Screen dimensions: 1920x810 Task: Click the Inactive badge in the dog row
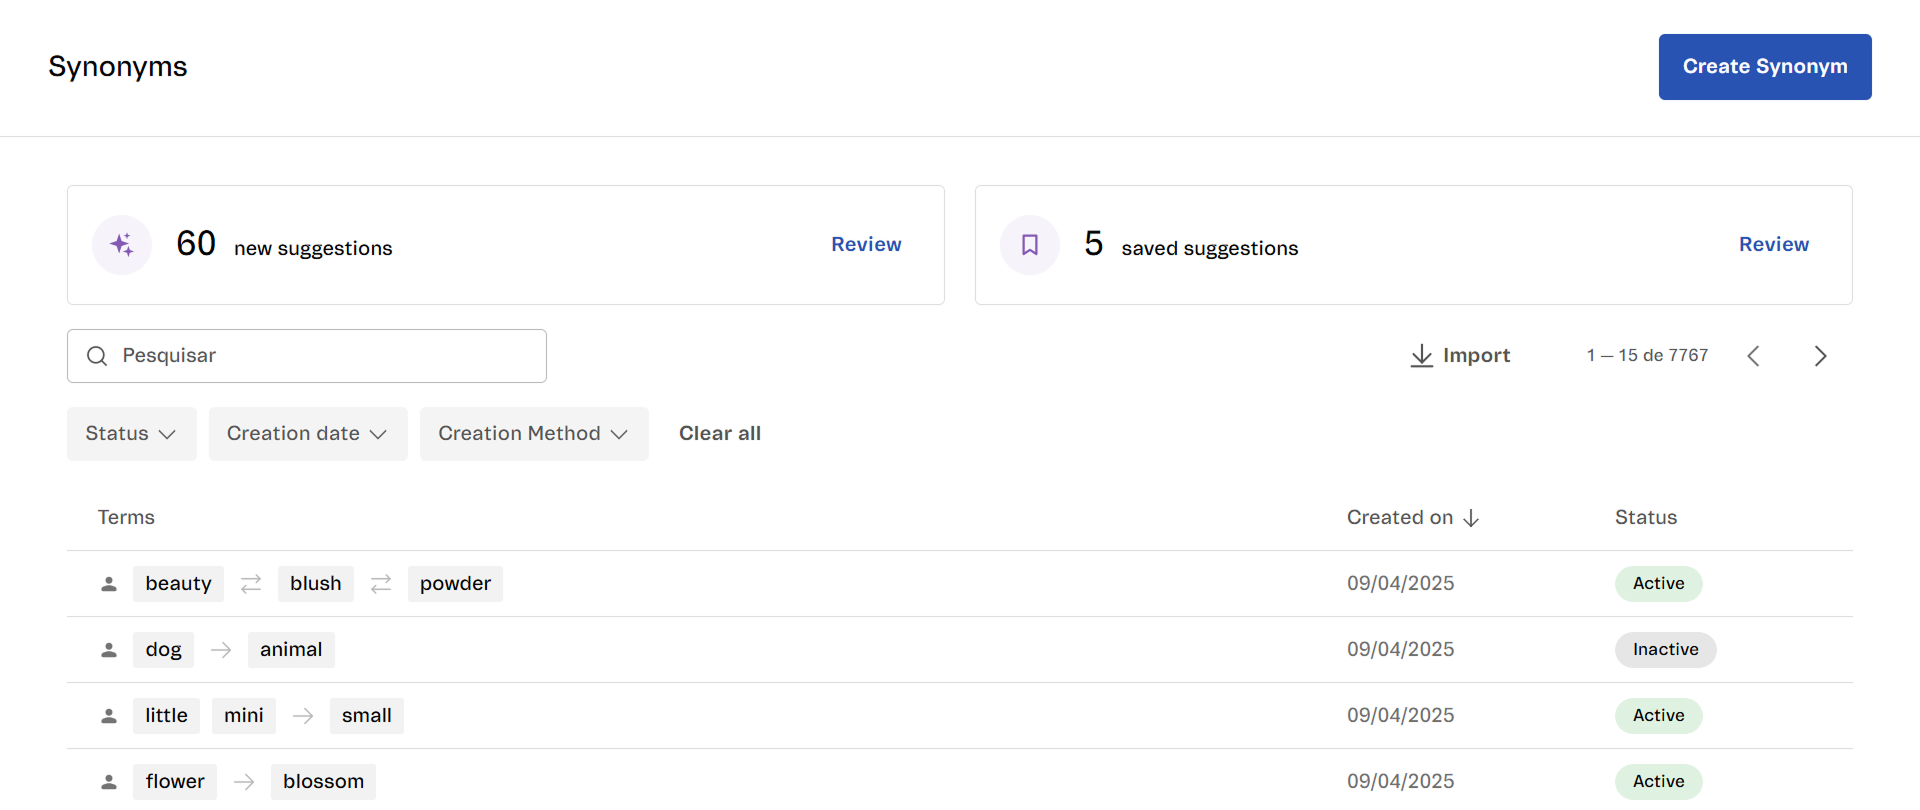tap(1666, 650)
